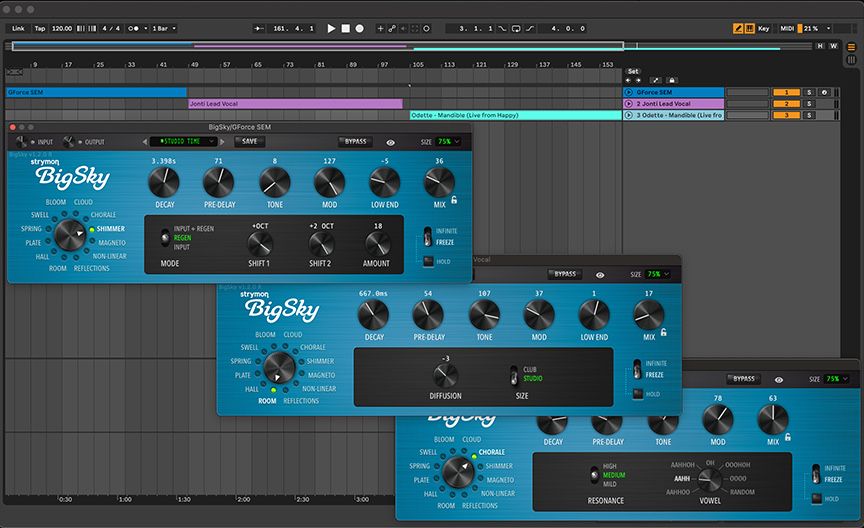The image size is (864, 528).
Task: Tap the tempo Tap button
Action: click(x=40, y=28)
